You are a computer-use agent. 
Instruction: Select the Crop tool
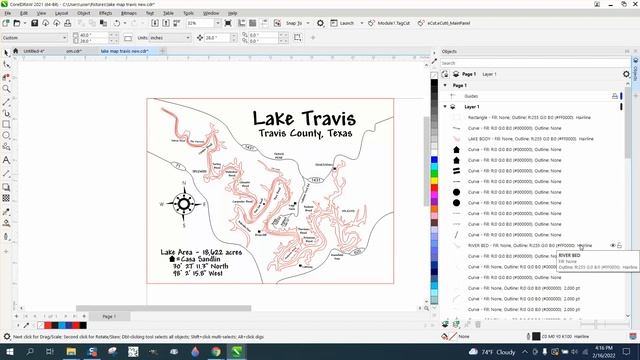click(x=6, y=77)
